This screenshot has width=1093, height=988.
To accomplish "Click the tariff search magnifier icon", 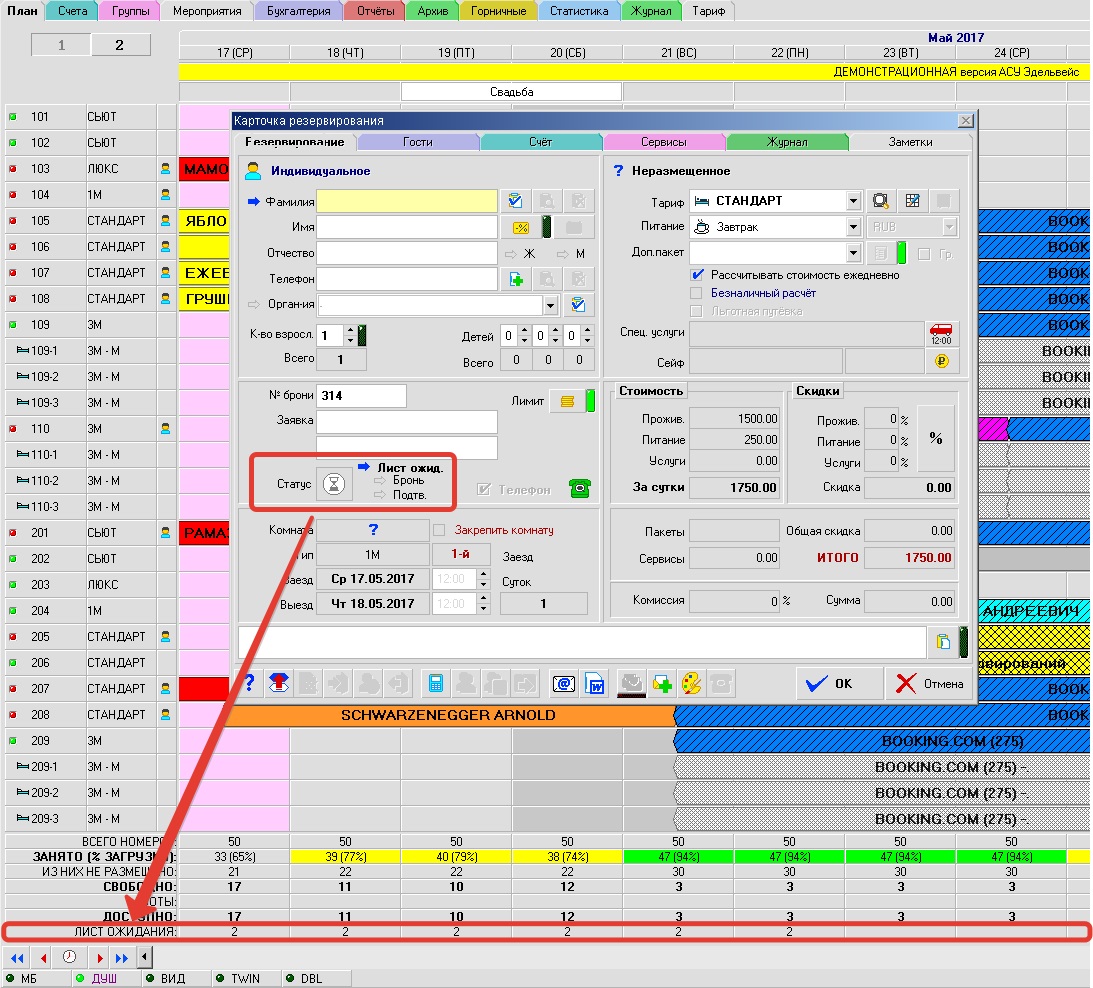I will coord(880,202).
